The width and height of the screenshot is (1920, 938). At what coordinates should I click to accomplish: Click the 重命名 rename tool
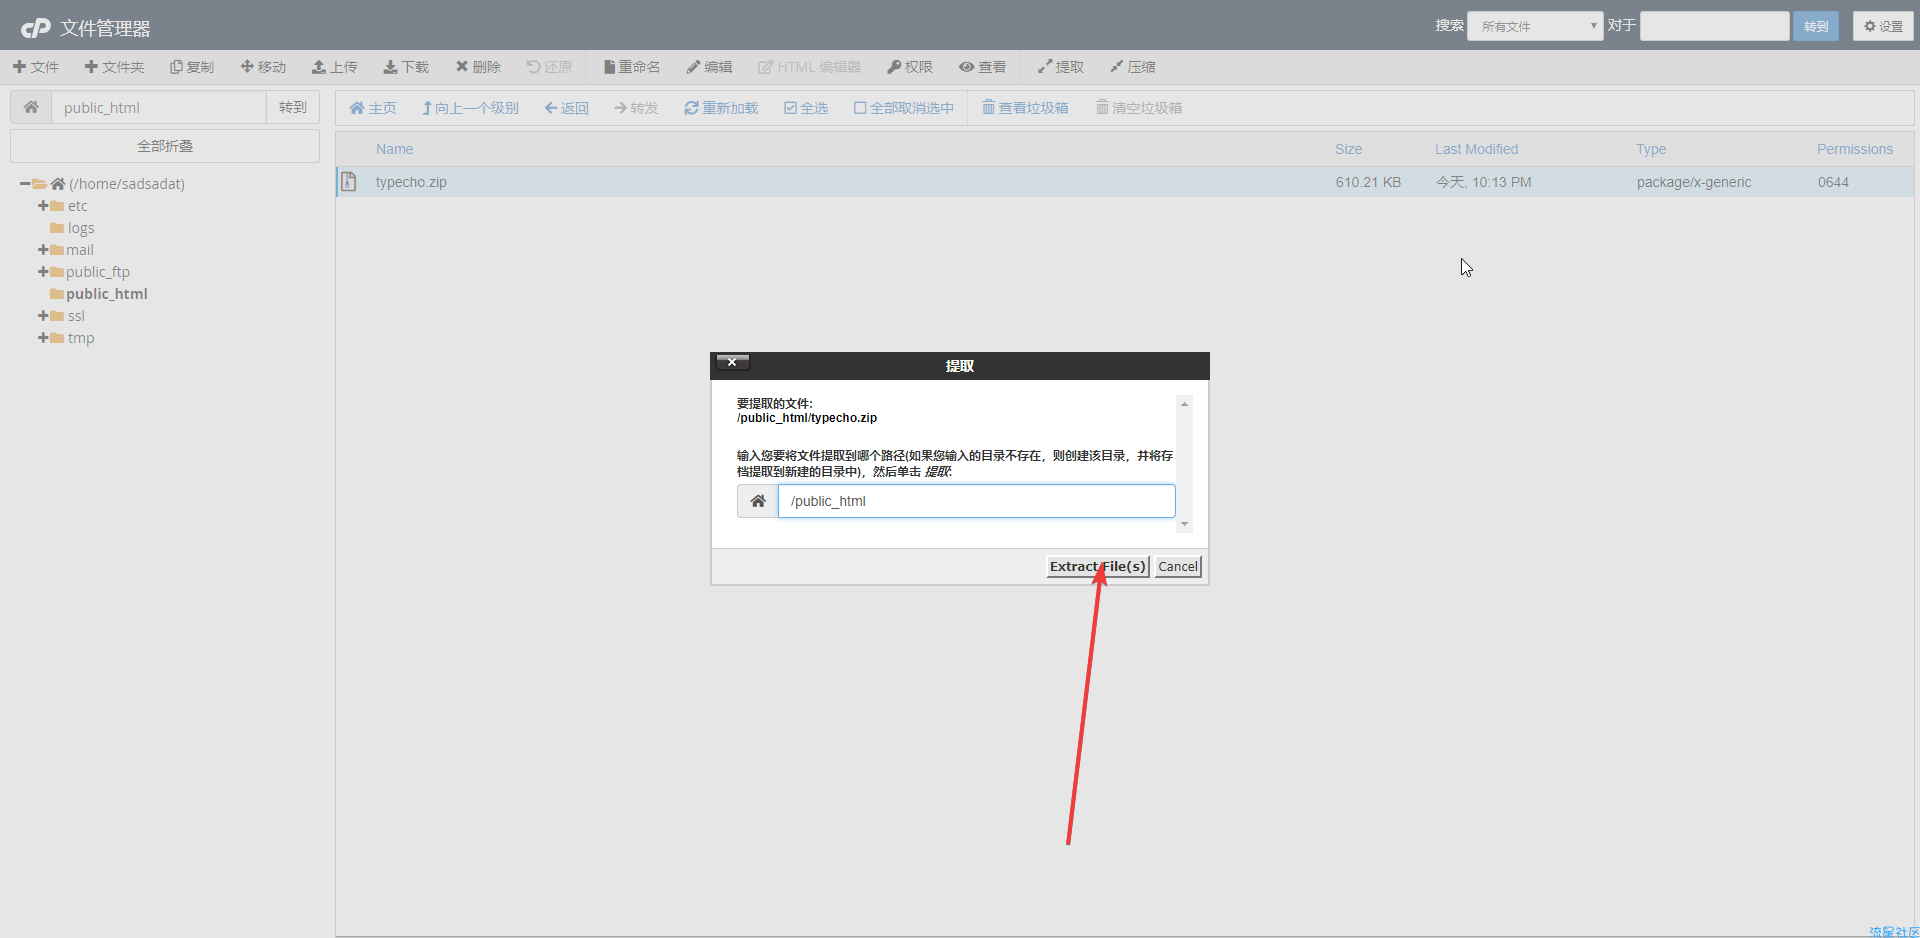pyautogui.click(x=632, y=67)
